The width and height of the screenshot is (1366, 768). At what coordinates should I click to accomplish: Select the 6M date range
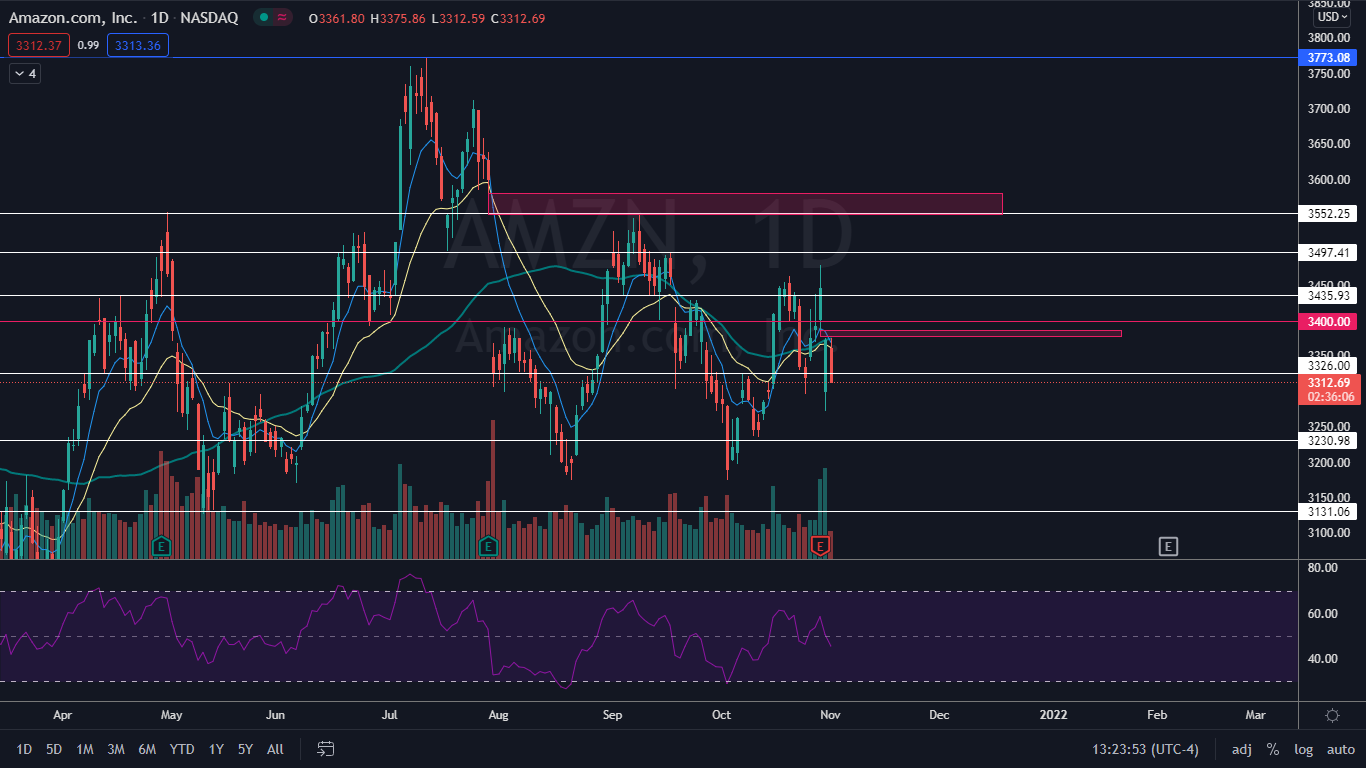[x=147, y=749]
